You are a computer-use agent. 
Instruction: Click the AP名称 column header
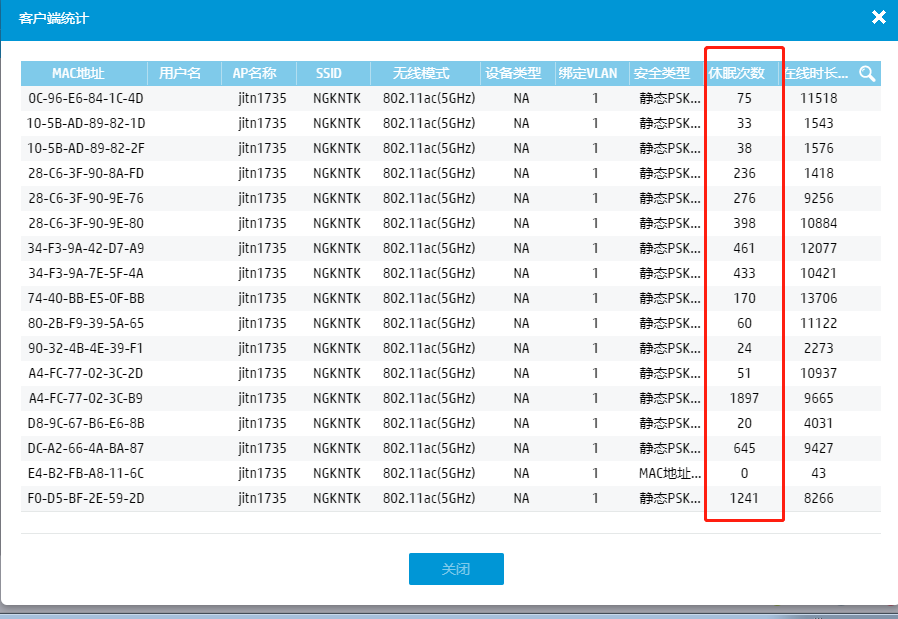pos(254,73)
